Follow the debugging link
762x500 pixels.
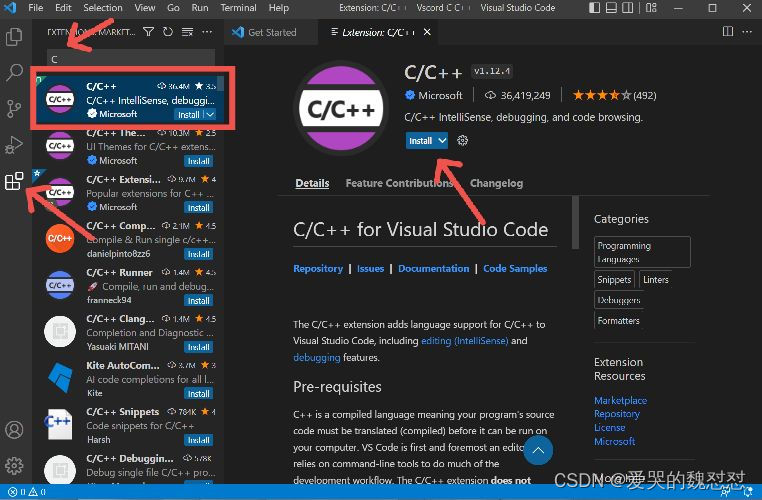tap(316, 358)
